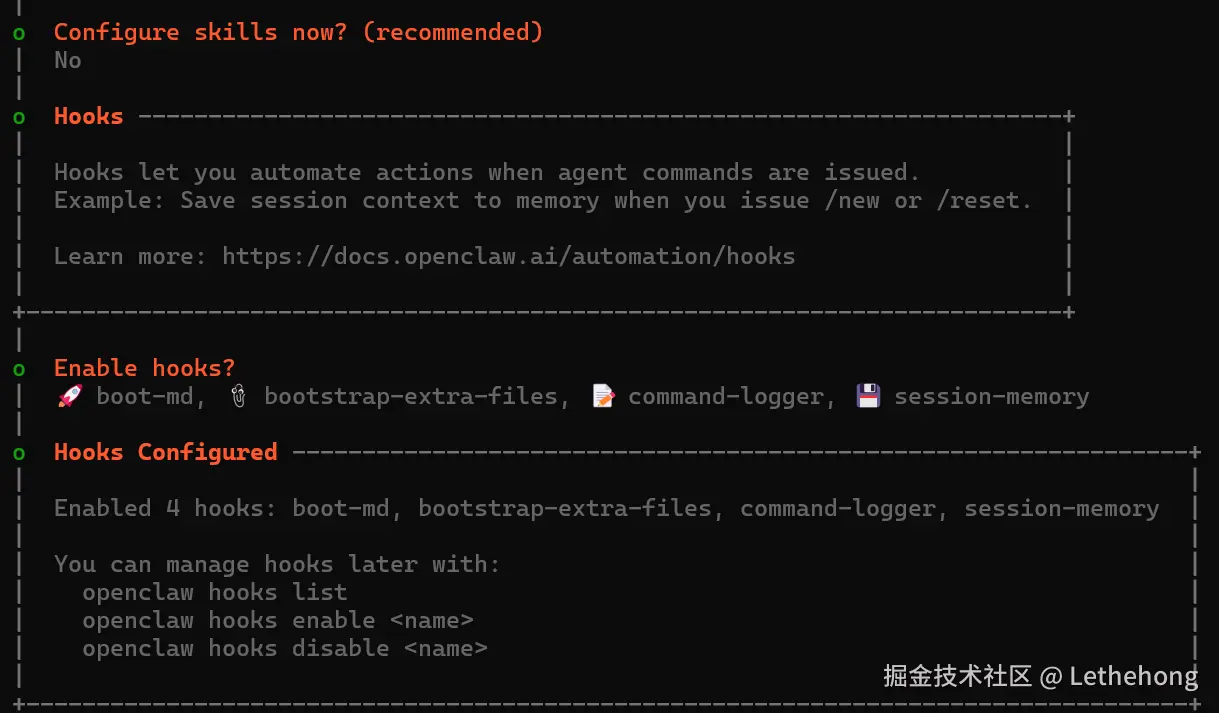
Task: Click the green circle beside Enable hooks
Action: click(19, 369)
